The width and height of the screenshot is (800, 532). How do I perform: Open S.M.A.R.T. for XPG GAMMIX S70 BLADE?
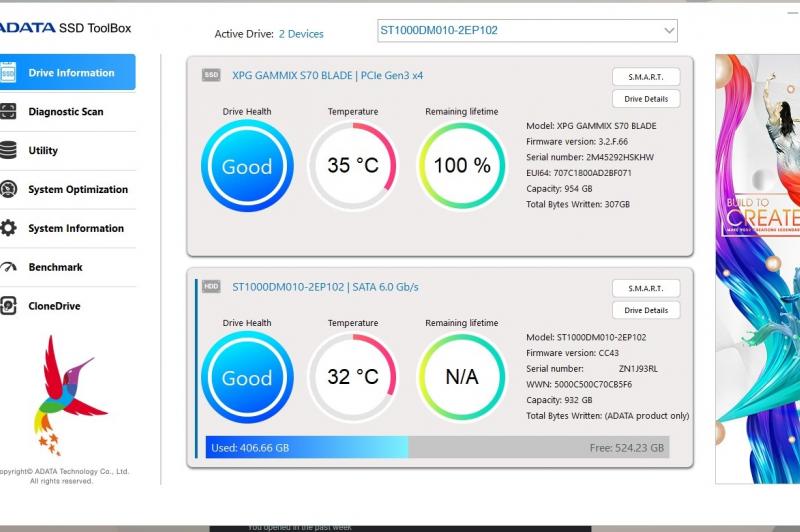pos(646,77)
